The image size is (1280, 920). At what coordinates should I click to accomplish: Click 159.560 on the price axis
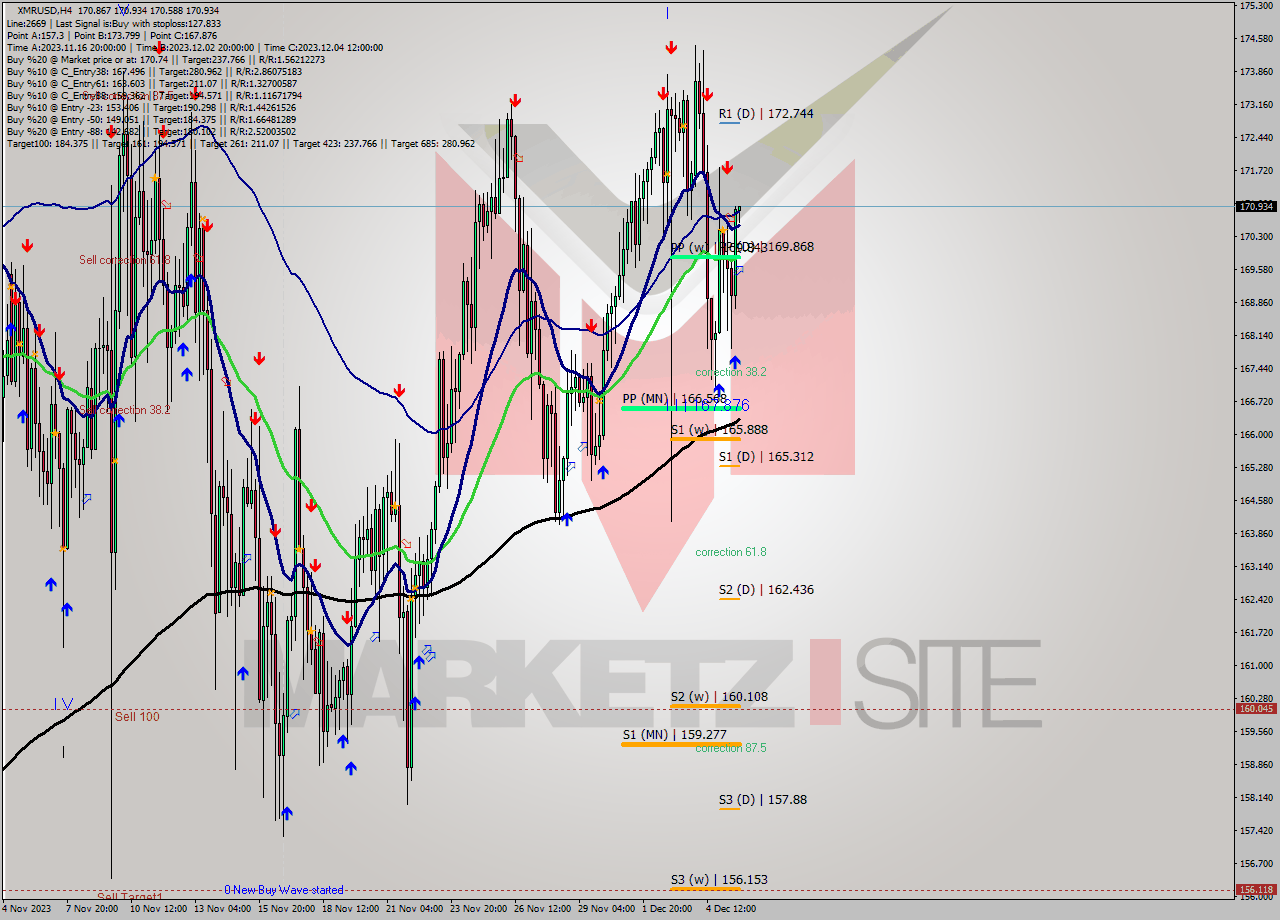pos(1256,732)
